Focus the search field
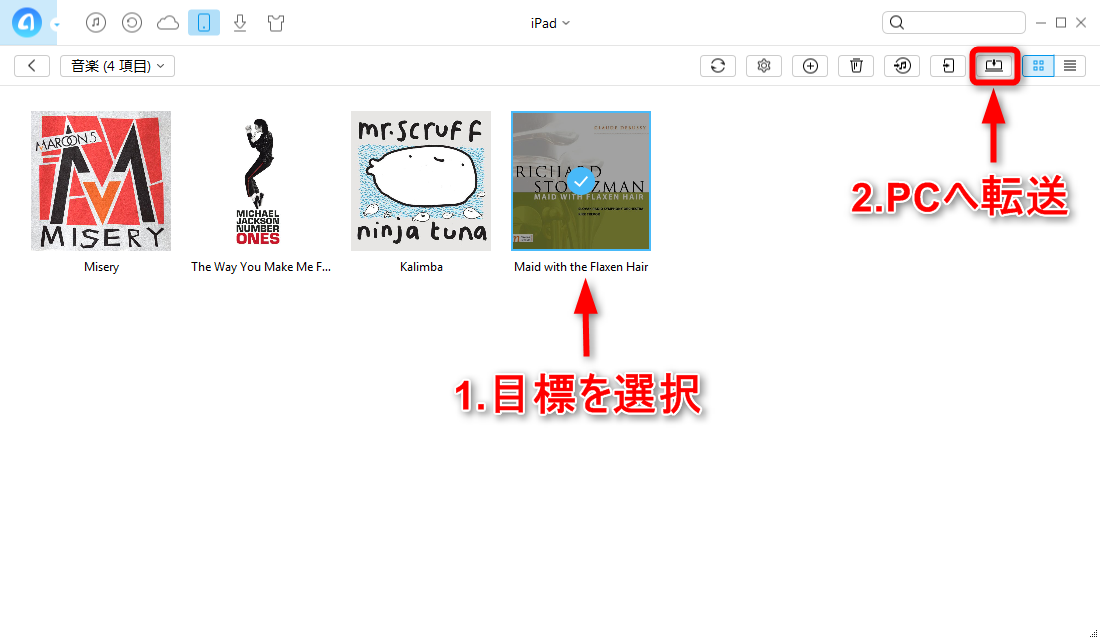The image size is (1100, 640). 954,22
